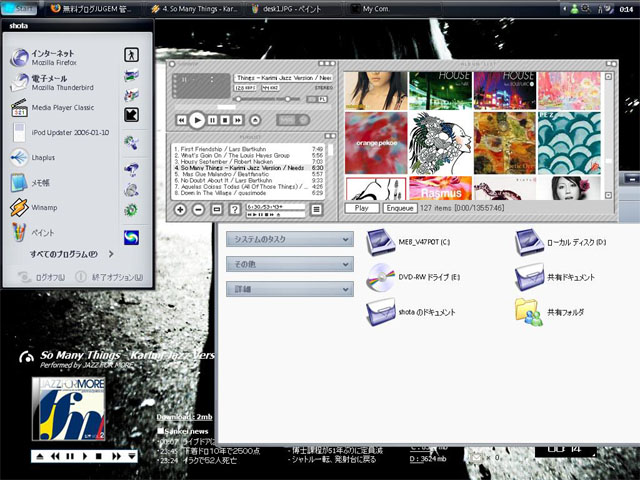Image resolution: width=640 pixels, height=480 pixels.
Task: Click the blue swirl icon beside ペイント
Action: (131, 238)
